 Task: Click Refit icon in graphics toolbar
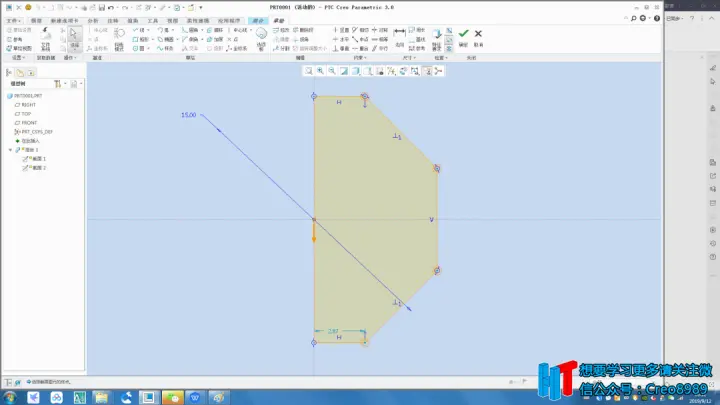pyautogui.click(x=308, y=71)
